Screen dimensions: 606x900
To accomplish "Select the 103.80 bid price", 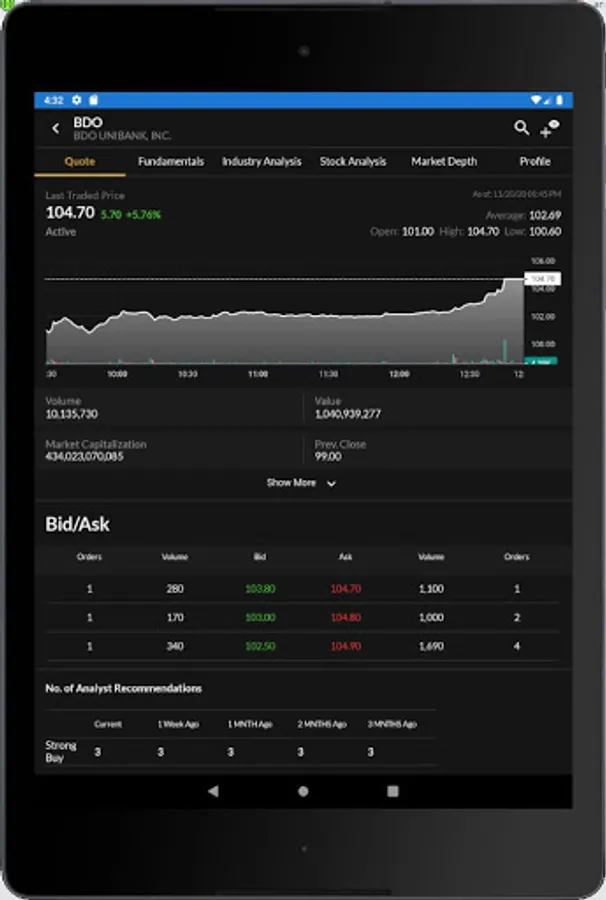I will pyautogui.click(x=260, y=588).
